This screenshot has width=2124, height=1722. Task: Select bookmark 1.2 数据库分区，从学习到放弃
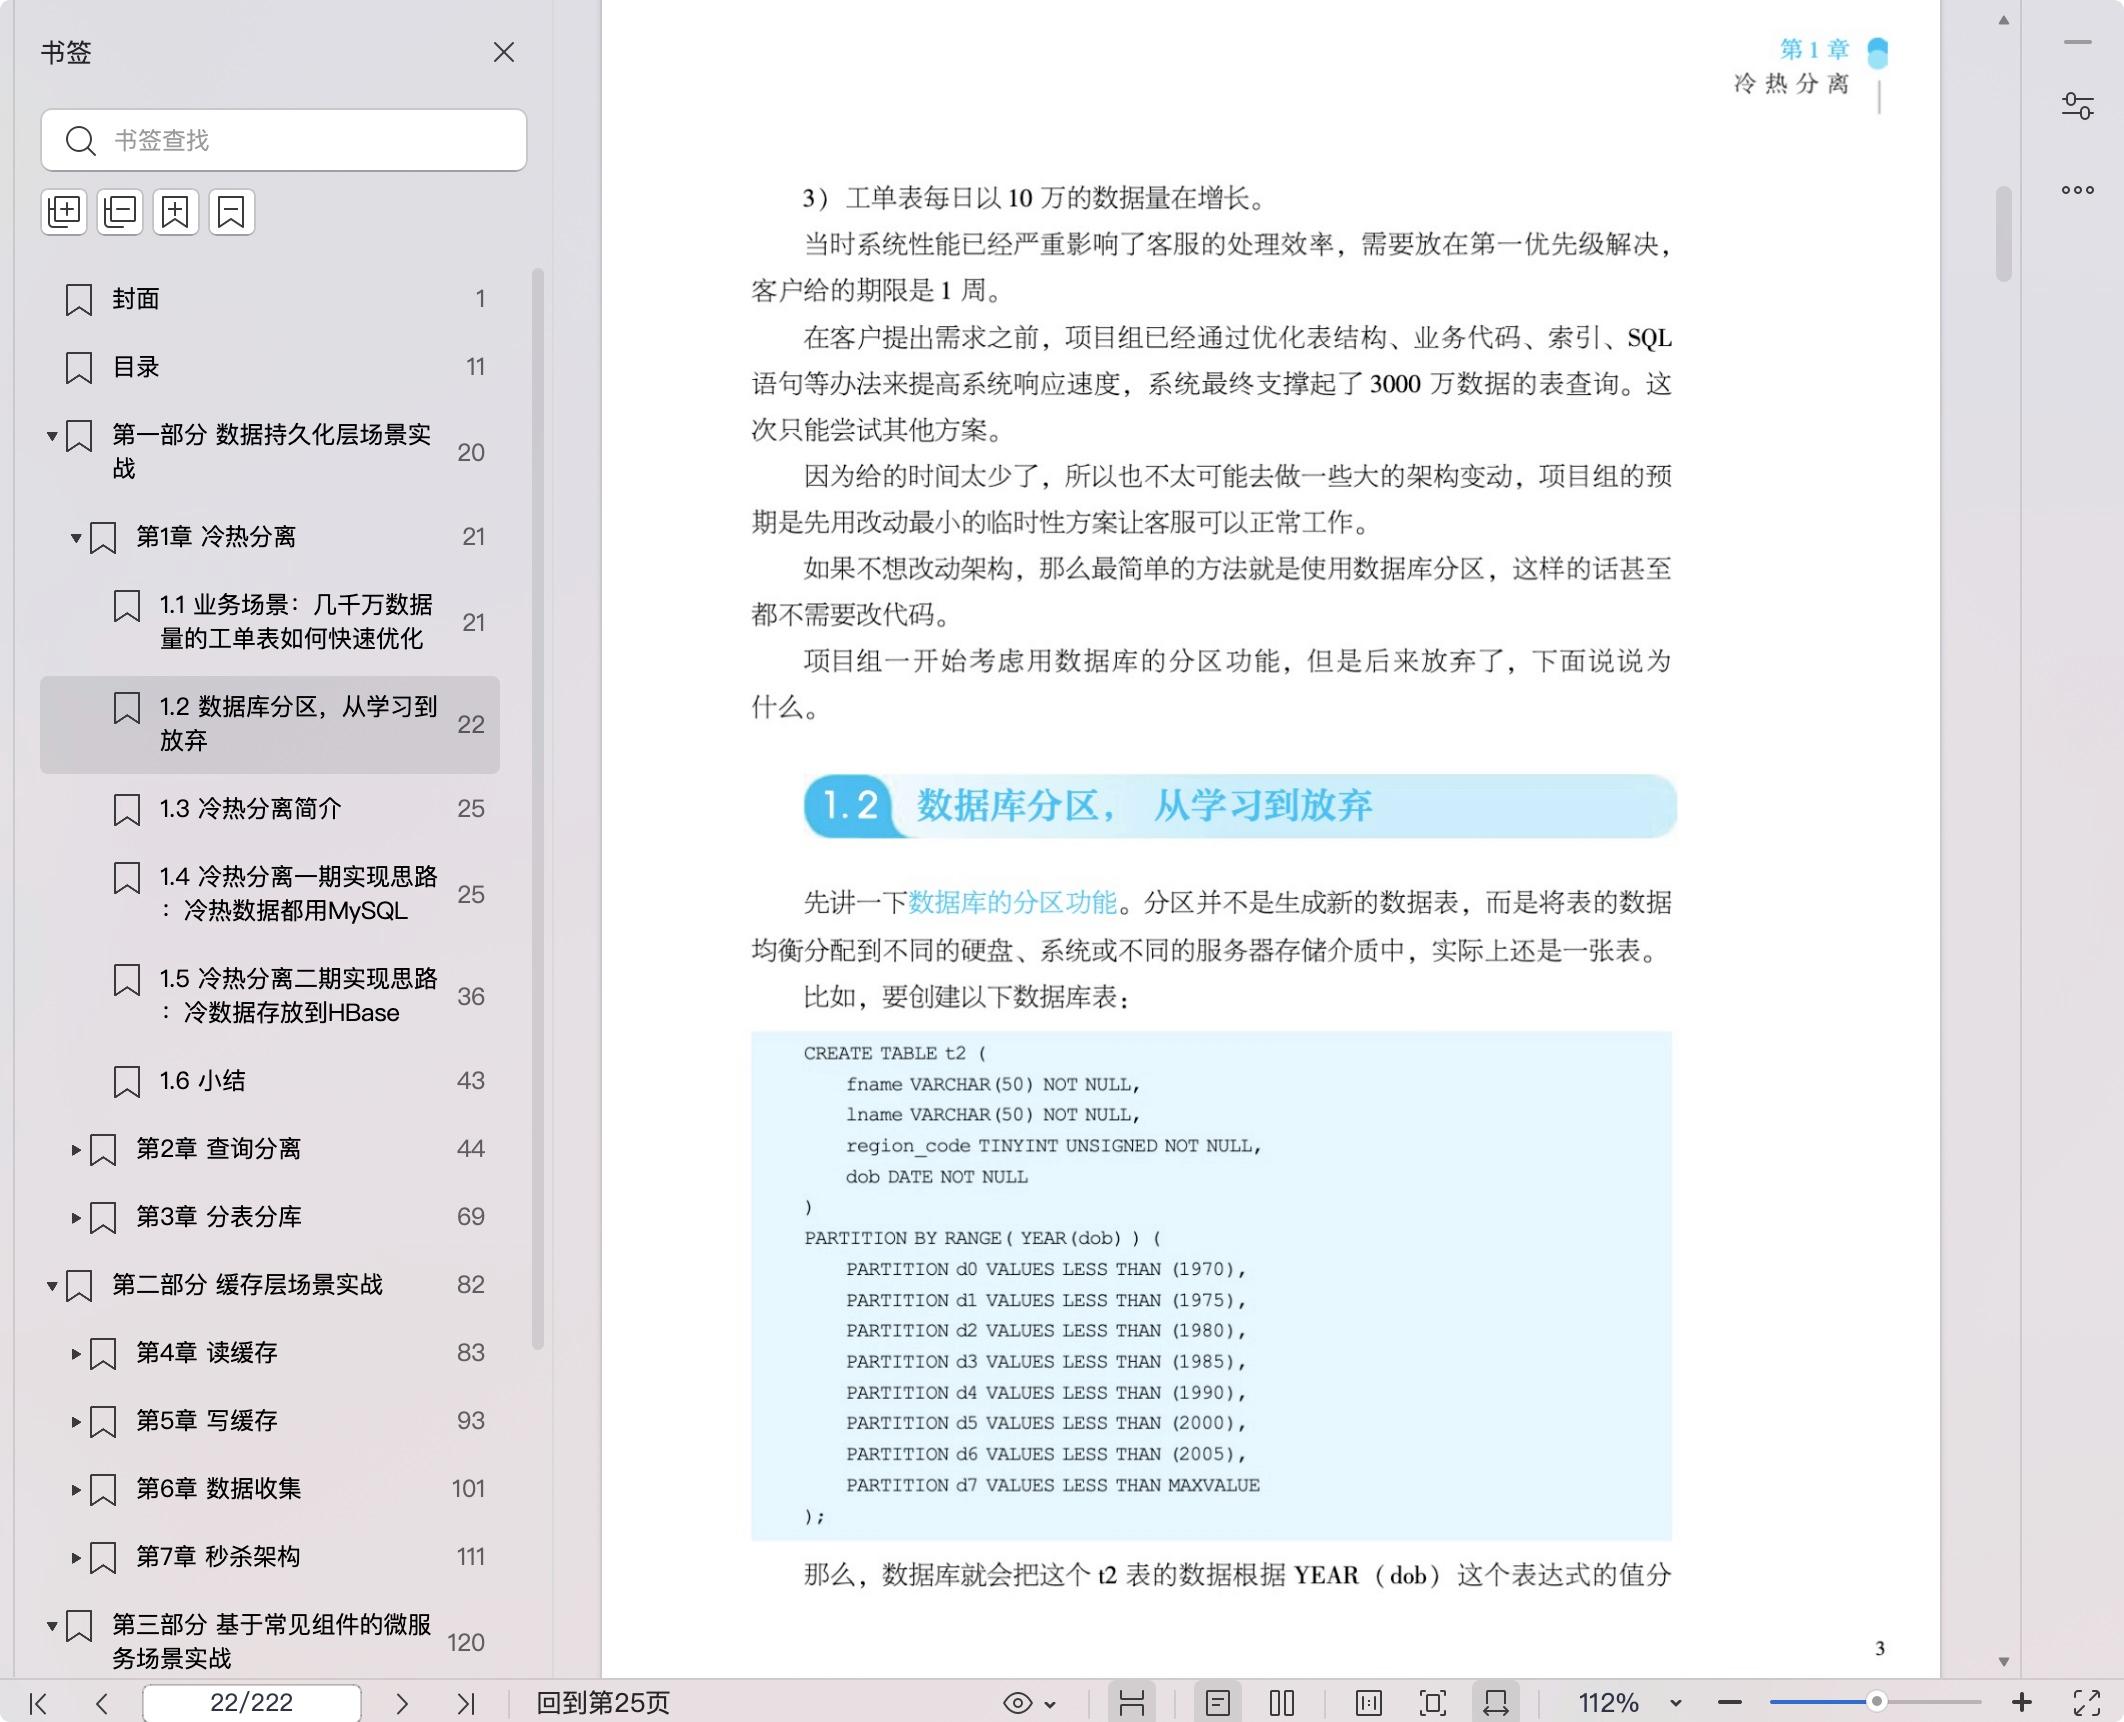[270, 724]
